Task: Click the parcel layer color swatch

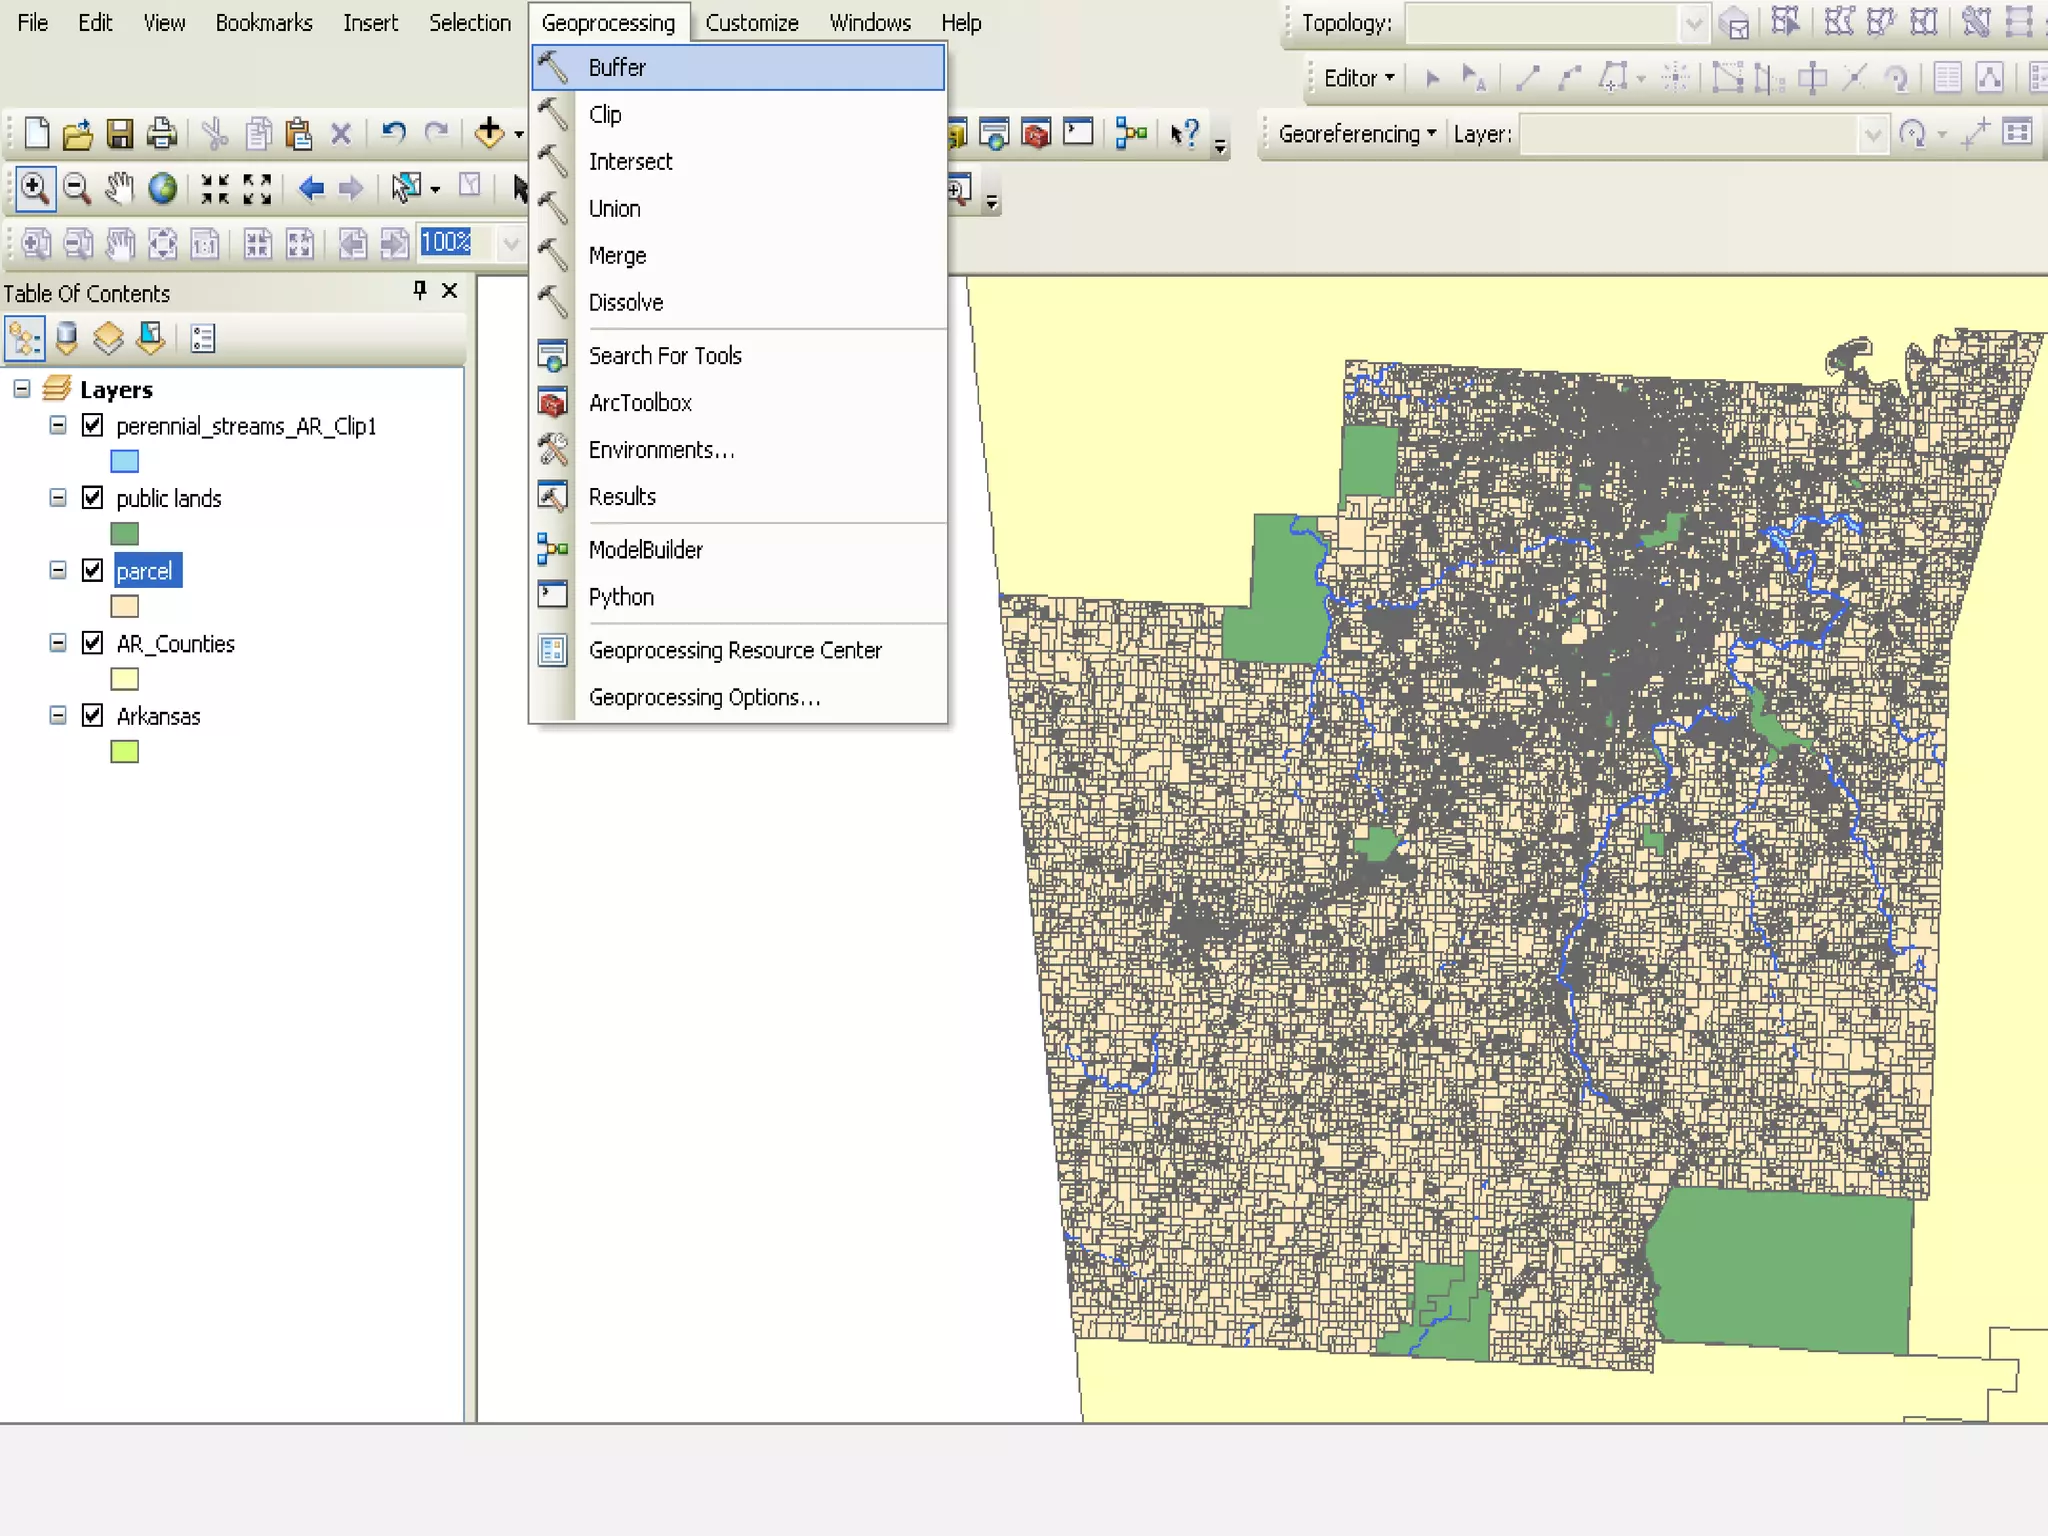Action: coord(124,607)
